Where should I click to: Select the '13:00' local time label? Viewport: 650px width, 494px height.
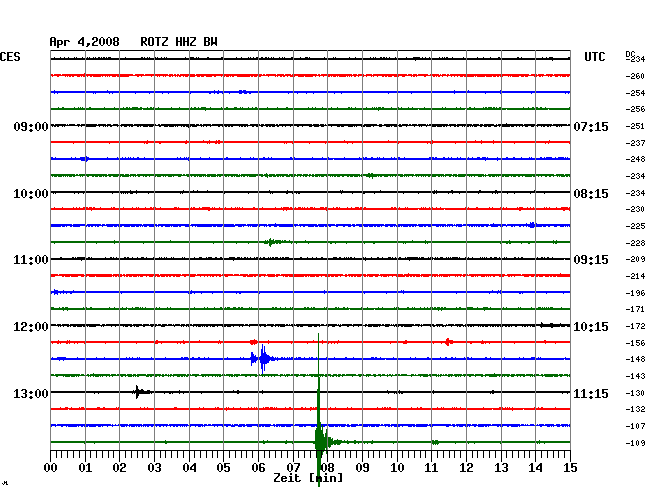click(31, 393)
